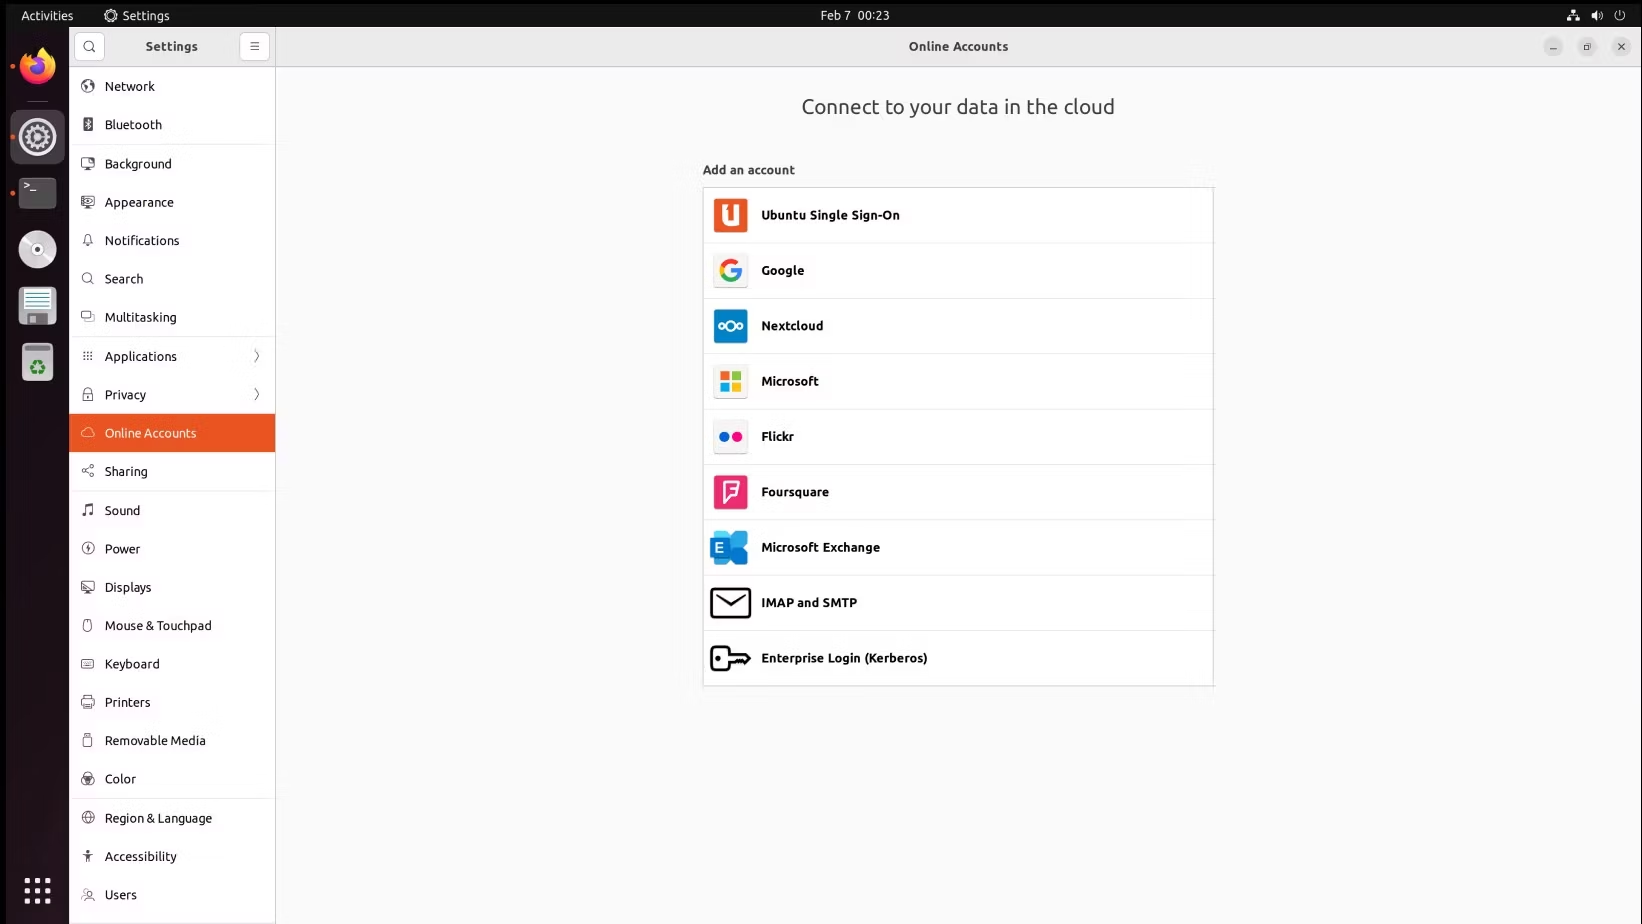Click the Flickr account label

coord(777,437)
